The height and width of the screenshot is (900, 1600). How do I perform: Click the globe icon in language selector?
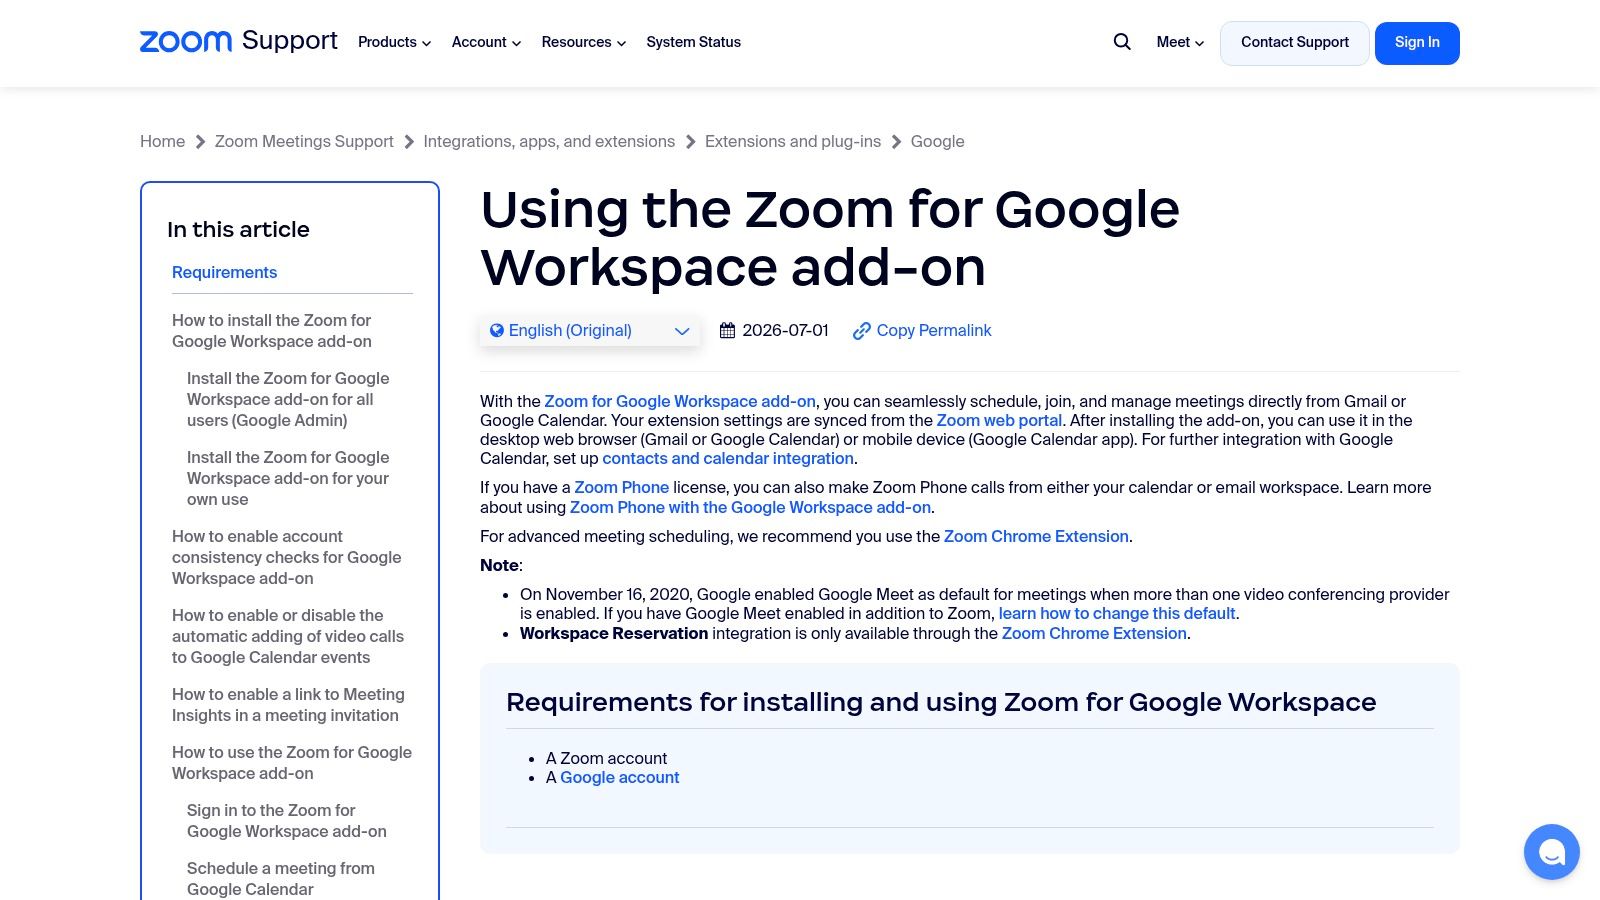(496, 330)
